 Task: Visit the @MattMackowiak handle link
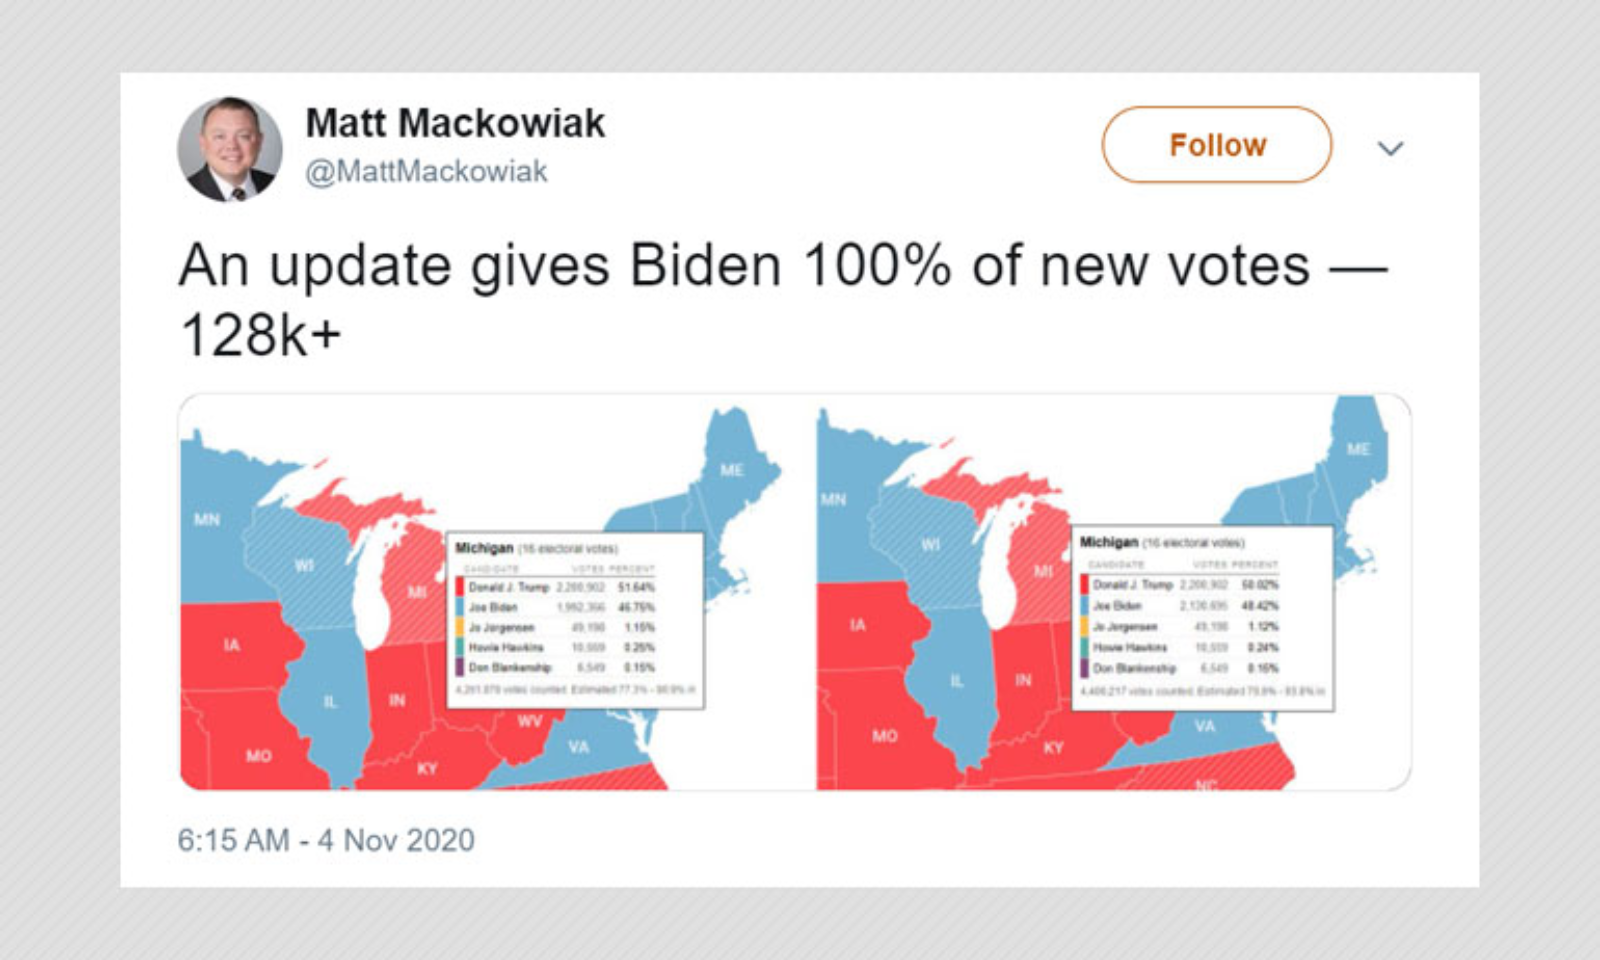point(426,171)
